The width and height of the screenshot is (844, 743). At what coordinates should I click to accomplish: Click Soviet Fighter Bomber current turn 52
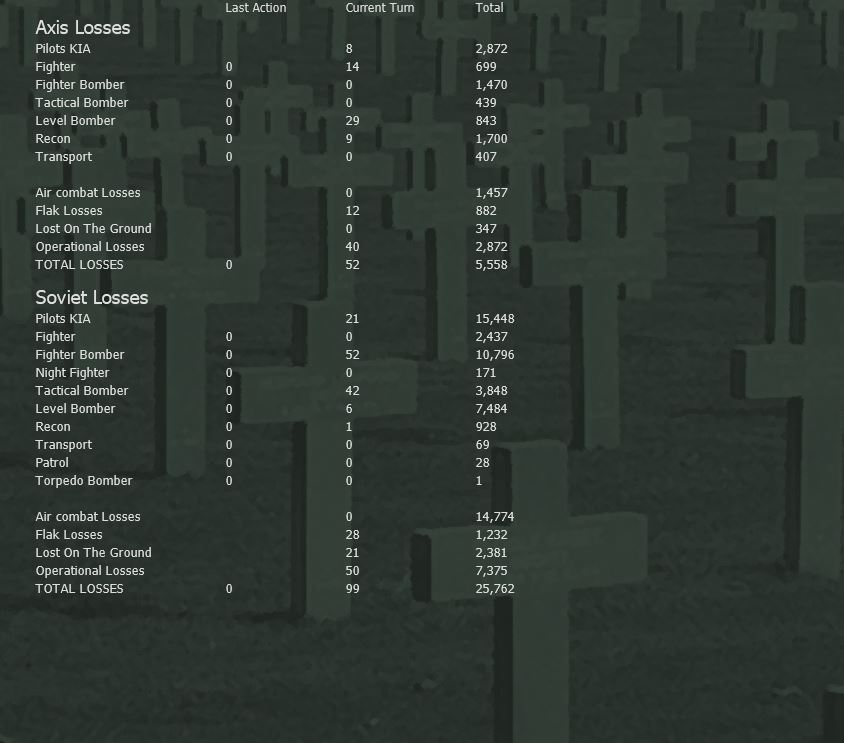coord(353,355)
